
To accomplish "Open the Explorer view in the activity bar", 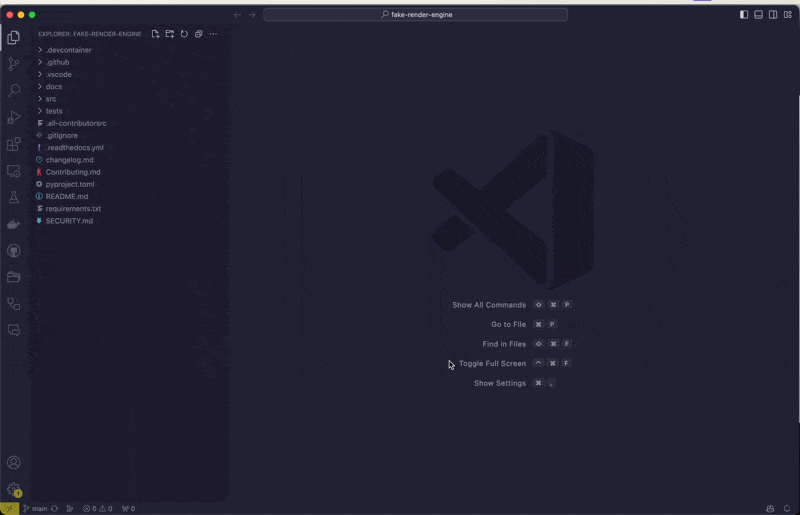I will click(x=14, y=37).
